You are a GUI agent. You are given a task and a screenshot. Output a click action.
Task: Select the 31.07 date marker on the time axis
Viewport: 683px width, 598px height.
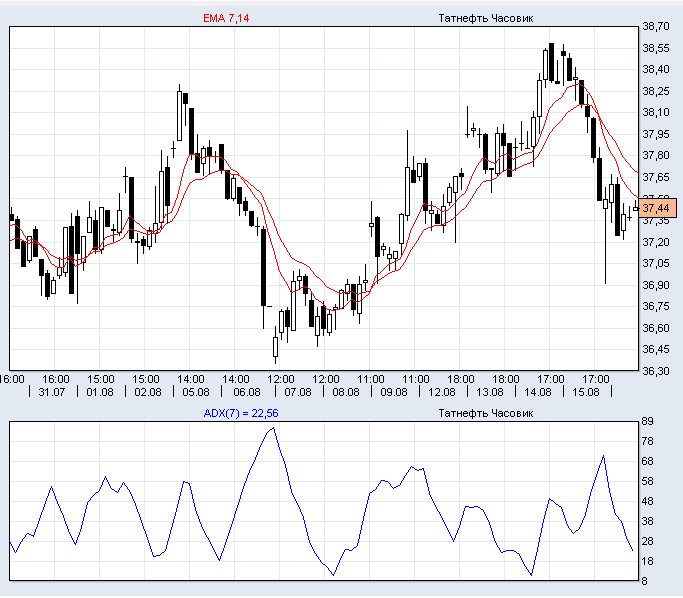pos(51,392)
